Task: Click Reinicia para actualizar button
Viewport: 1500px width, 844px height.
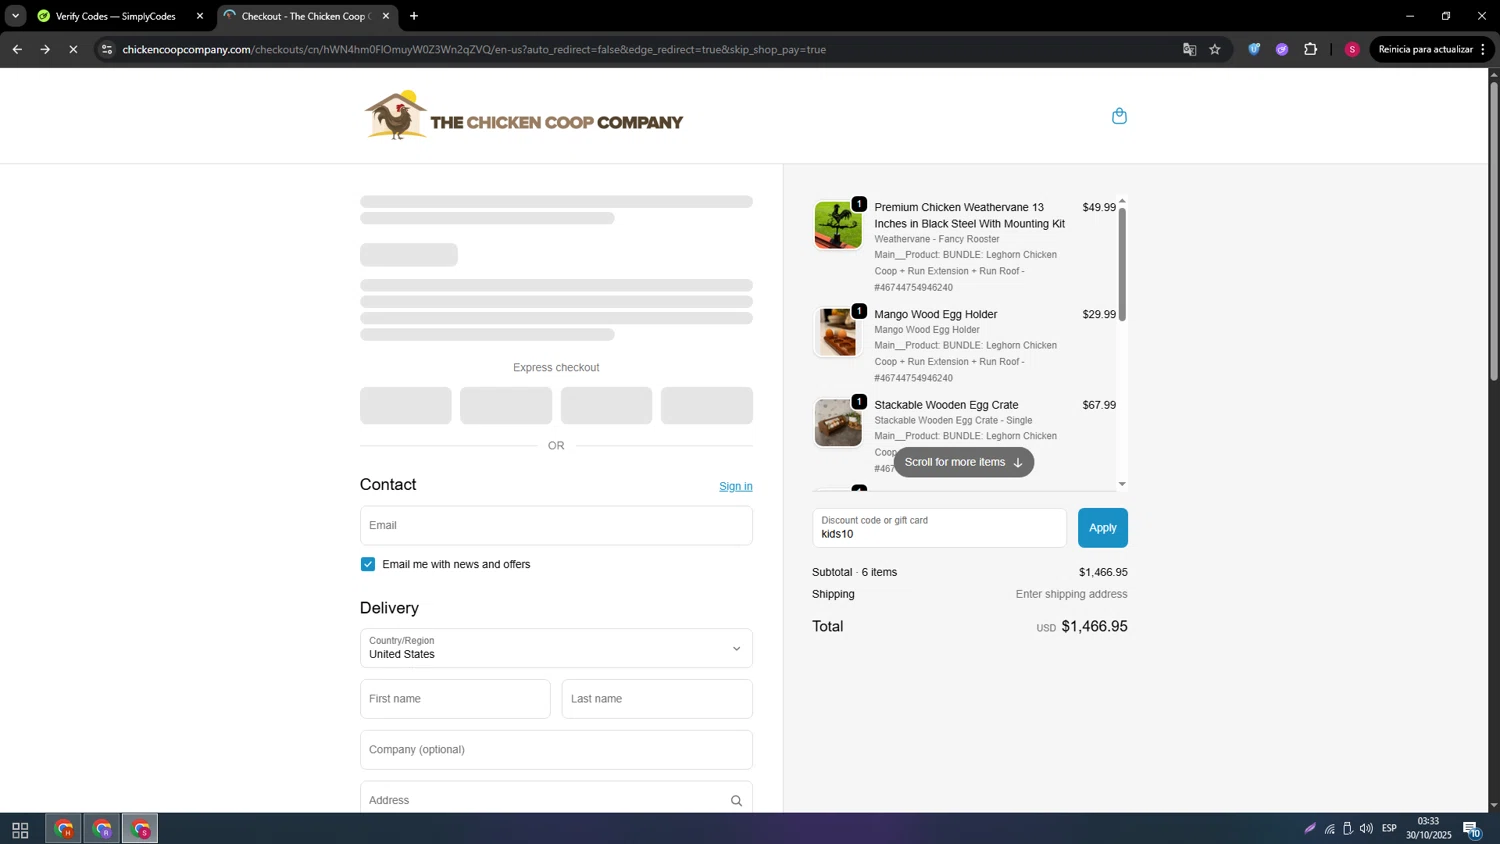Action: tap(1425, 49)
